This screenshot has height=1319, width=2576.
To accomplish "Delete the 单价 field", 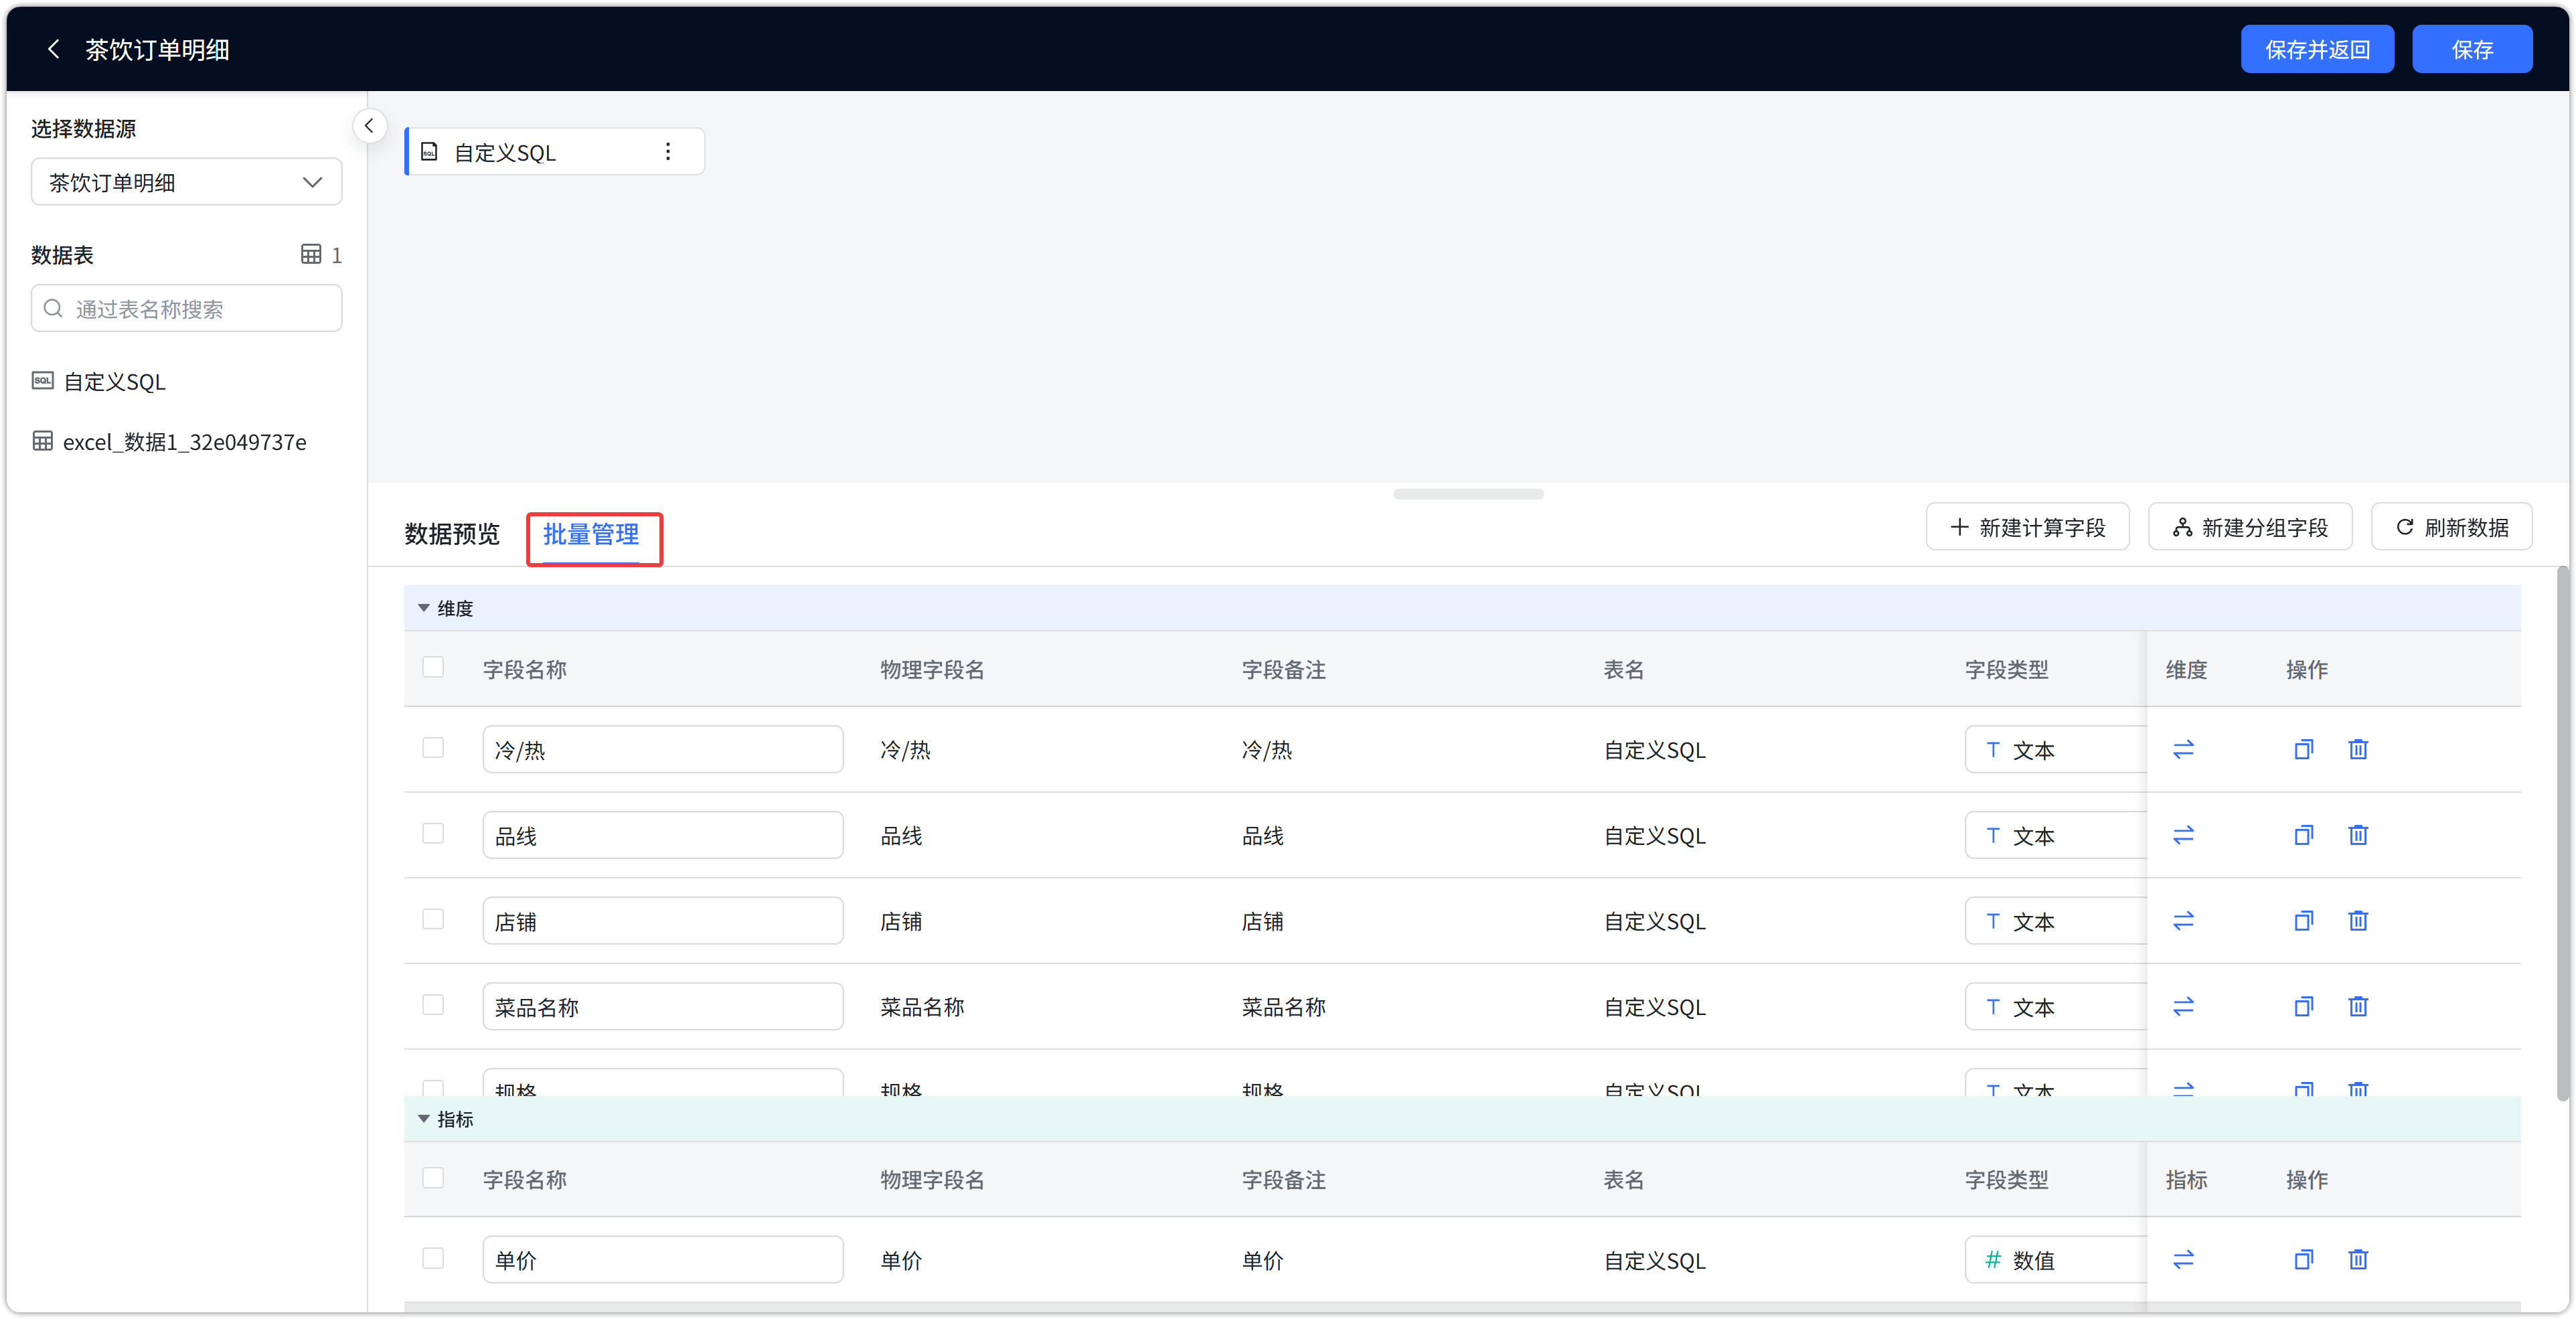I will (2358, 1260).
